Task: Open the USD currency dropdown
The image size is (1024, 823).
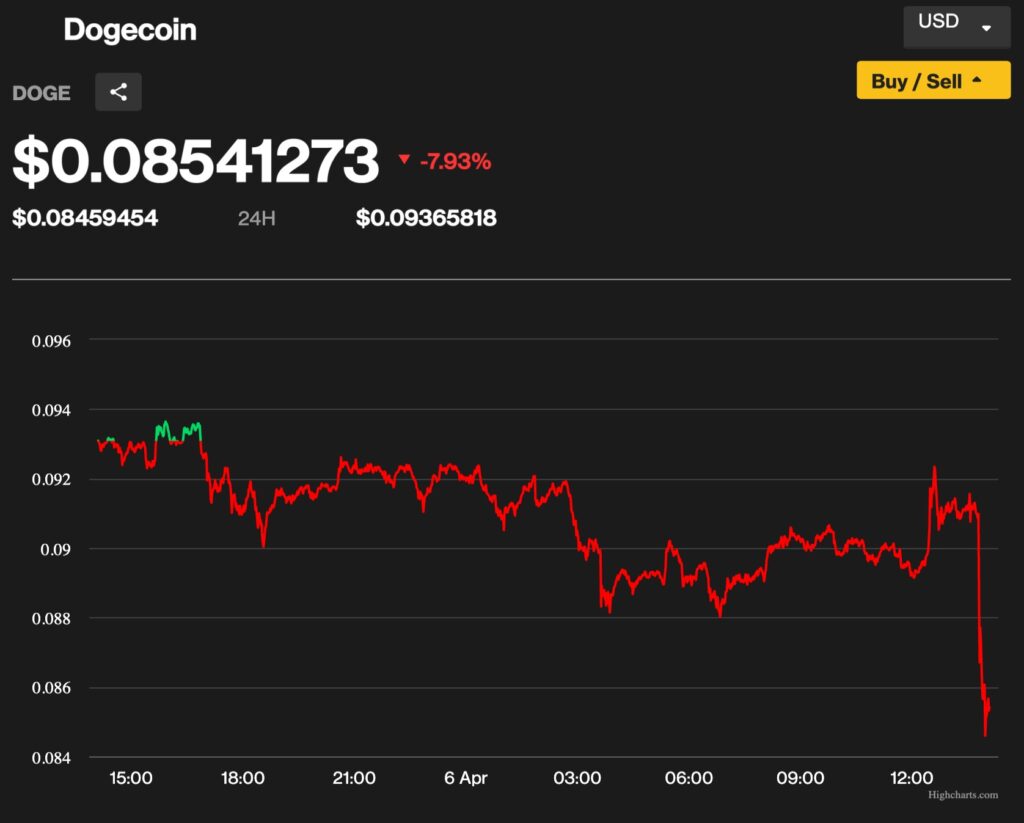Action: (x=956, y=24)
